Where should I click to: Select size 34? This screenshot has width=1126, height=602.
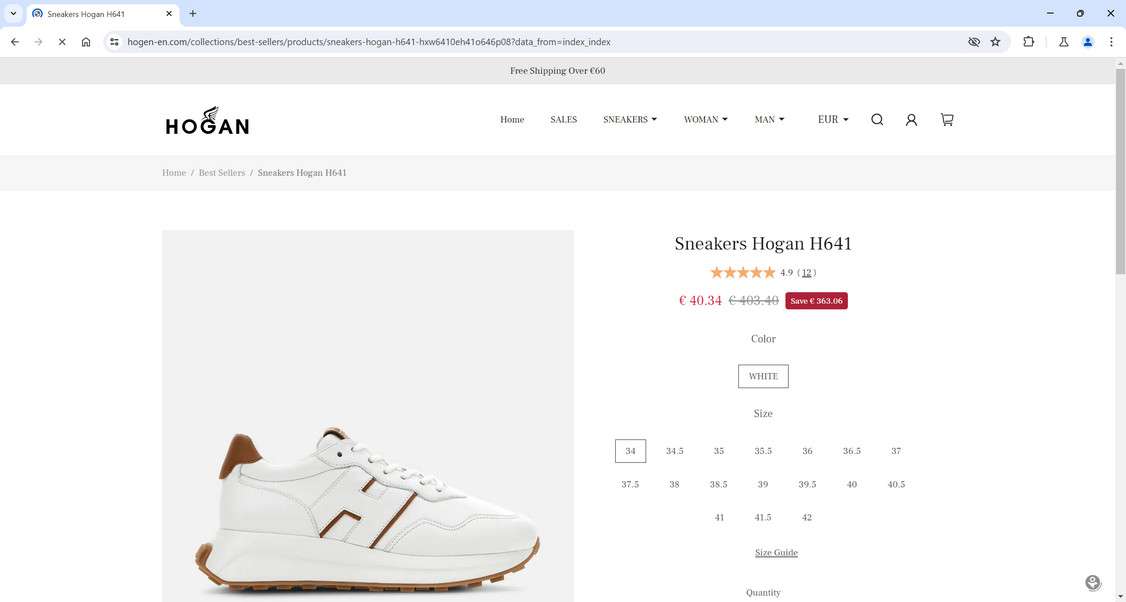coord(631,451)
